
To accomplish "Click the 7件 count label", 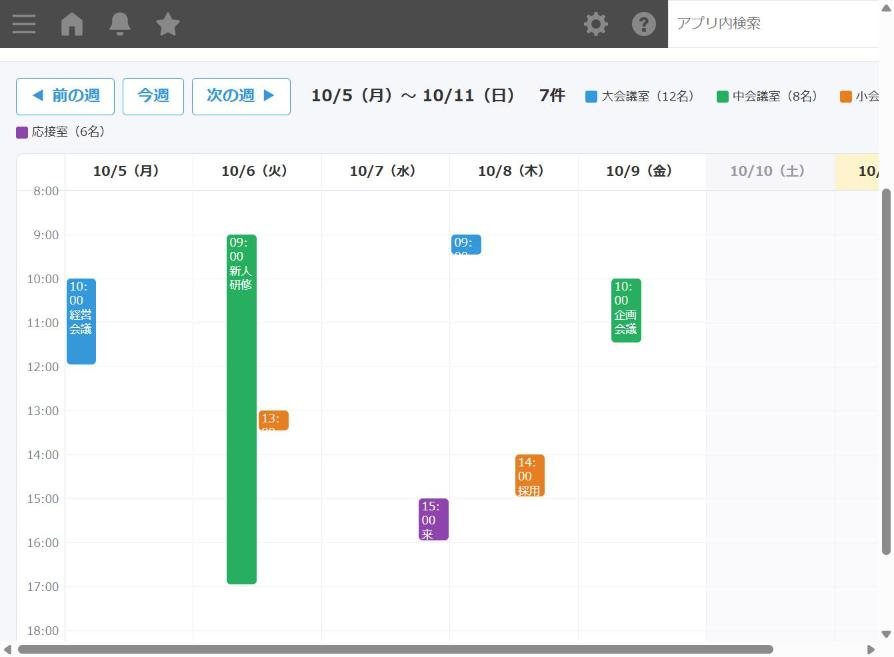I will point(551,95).
